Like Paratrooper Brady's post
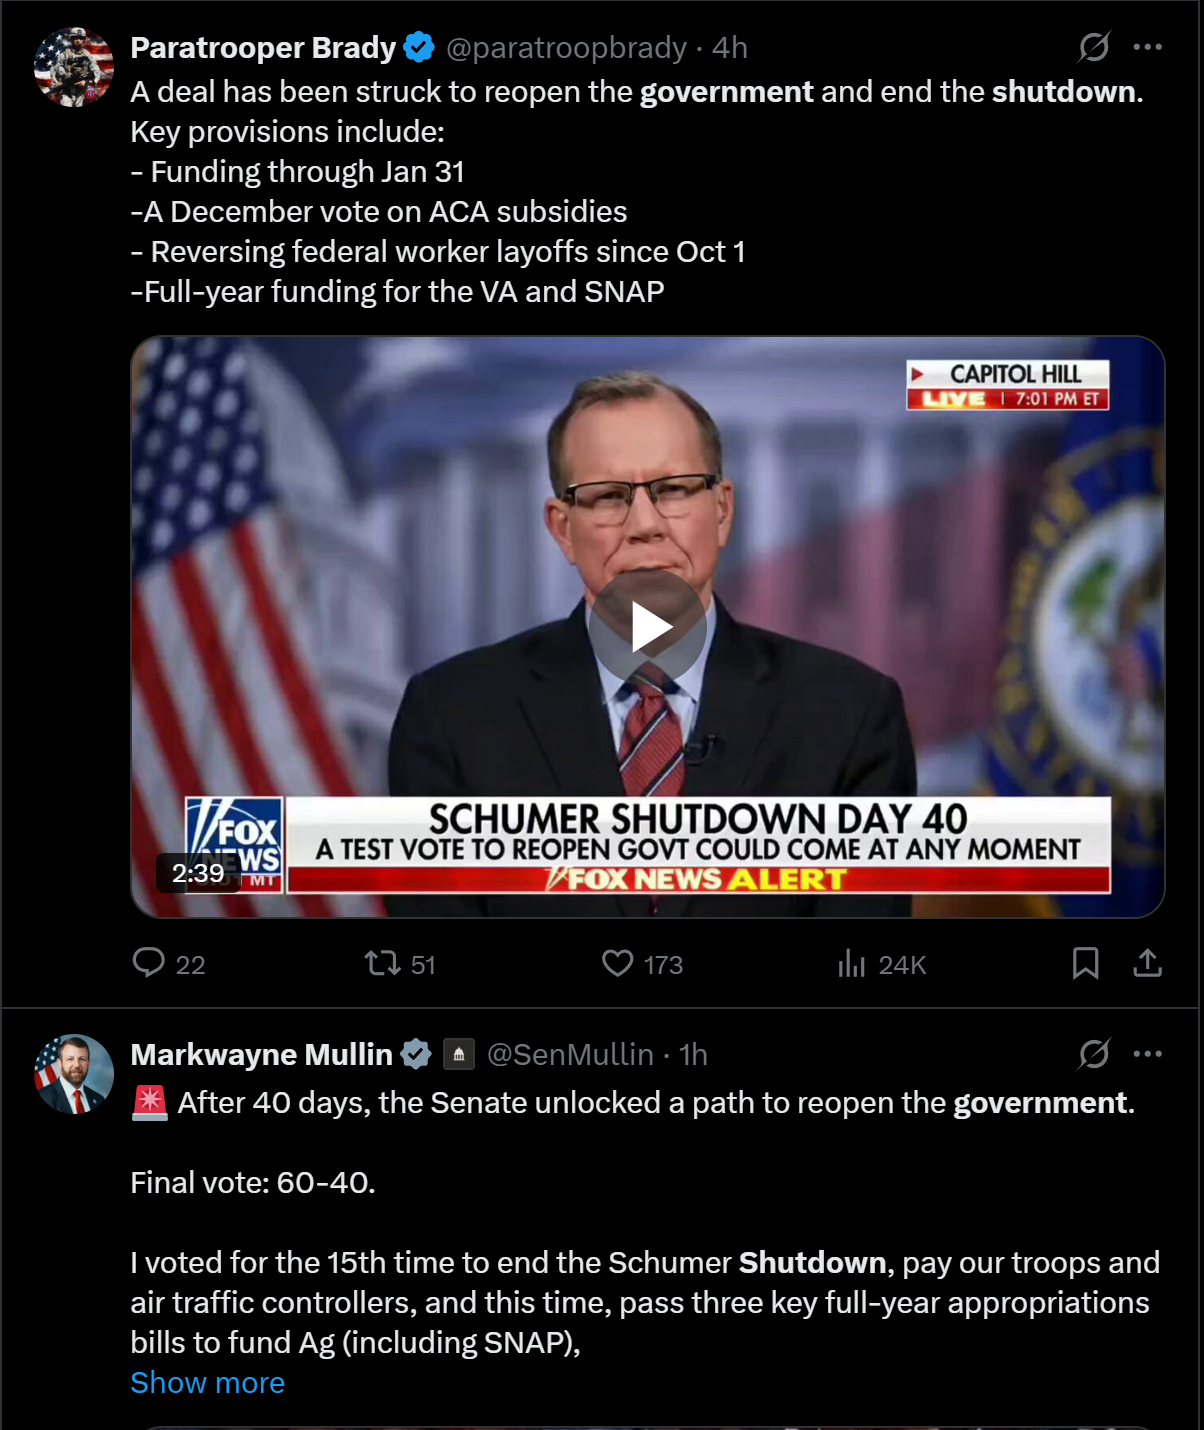 pos(618,963)
